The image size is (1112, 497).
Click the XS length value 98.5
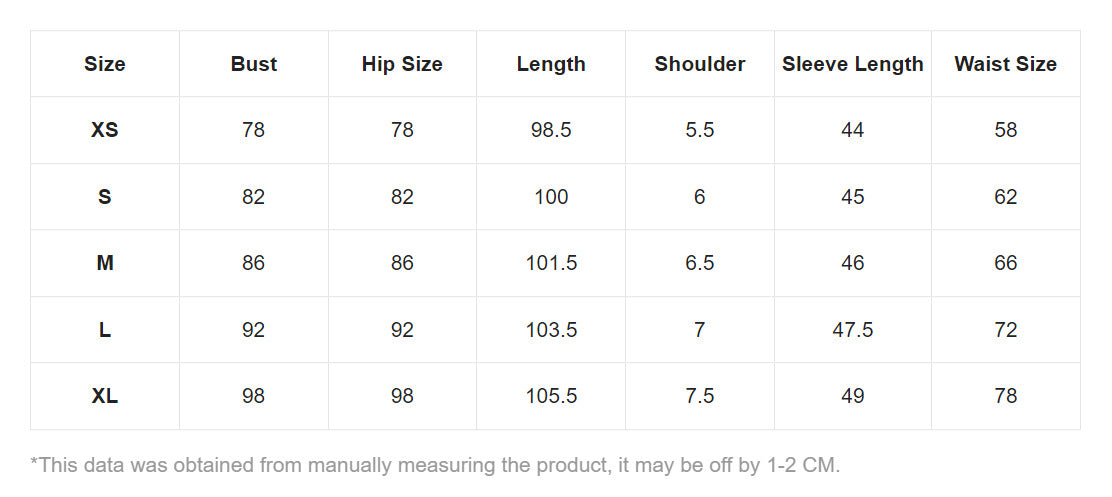[x=551, y=130]
